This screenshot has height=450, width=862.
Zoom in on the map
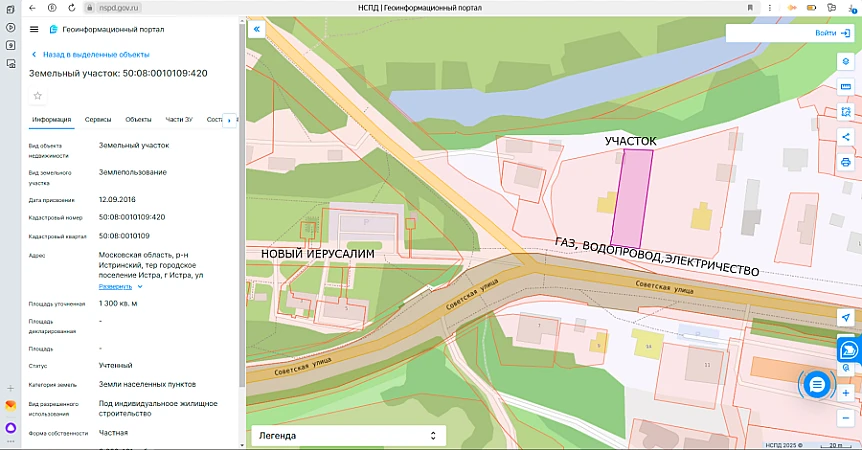(845, 393)
